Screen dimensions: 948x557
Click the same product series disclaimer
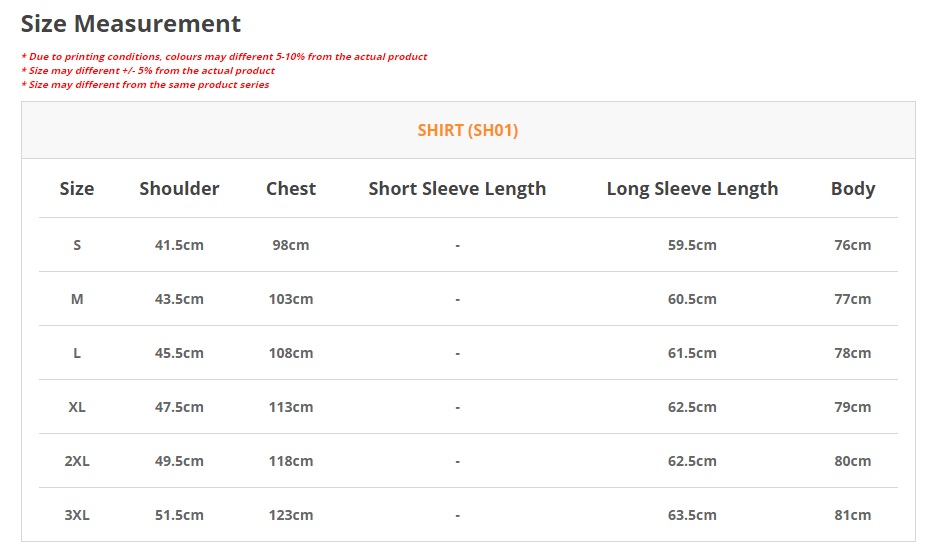tap(145, 85)
